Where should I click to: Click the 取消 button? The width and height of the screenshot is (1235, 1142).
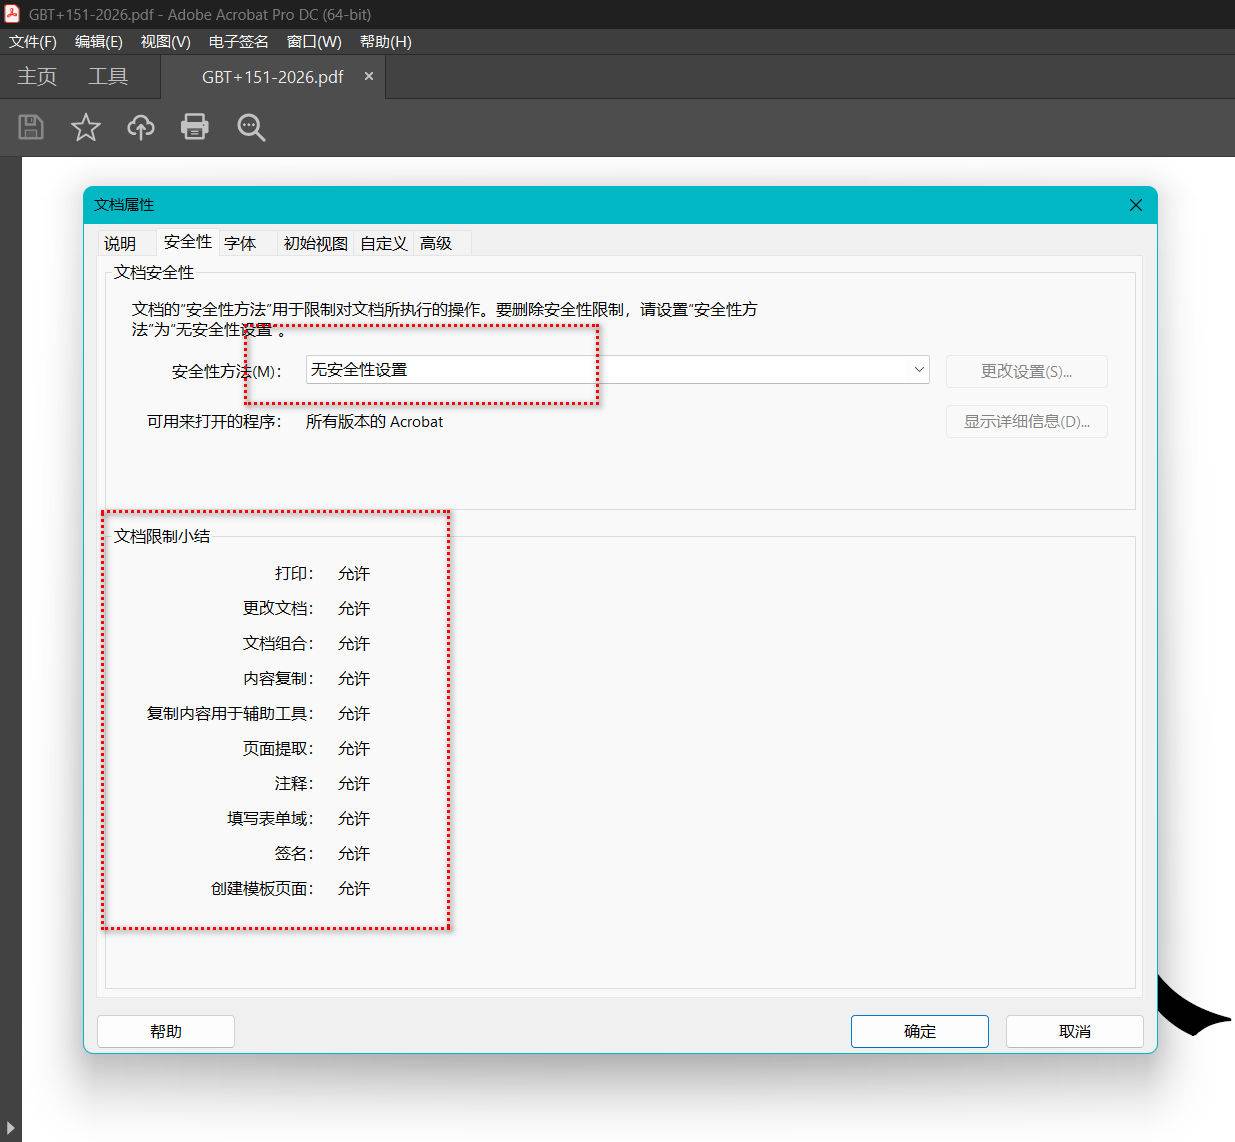tap(1075, 1031)
